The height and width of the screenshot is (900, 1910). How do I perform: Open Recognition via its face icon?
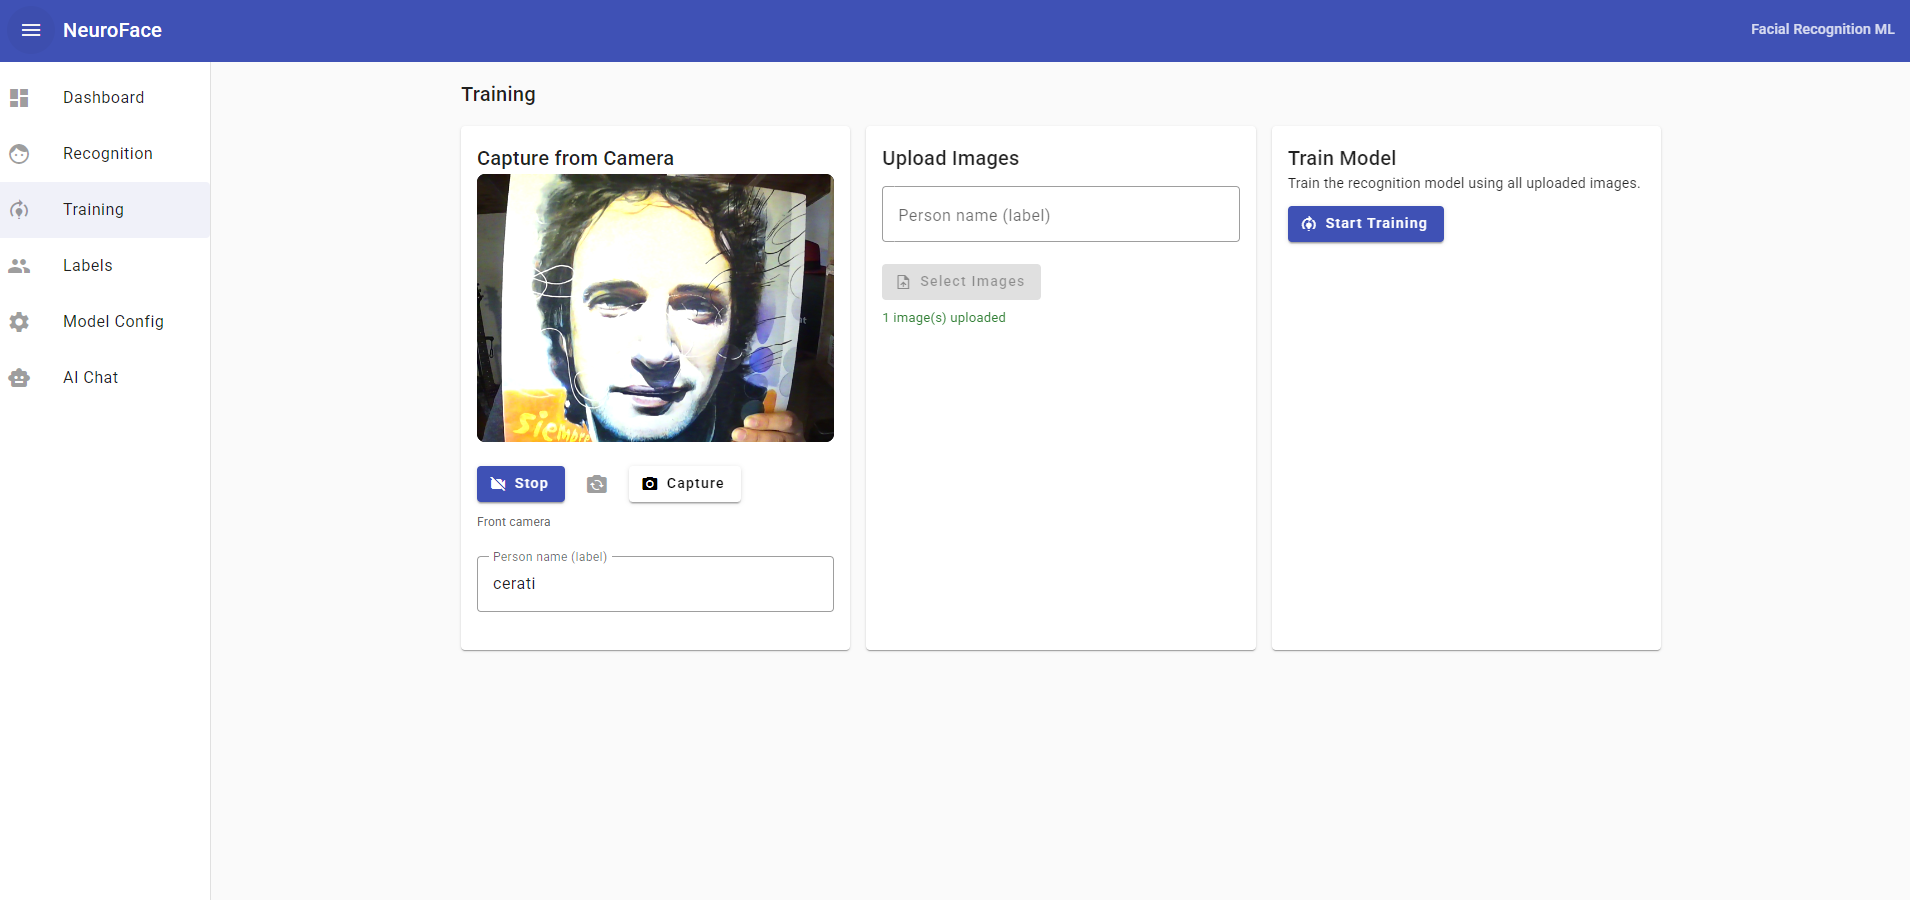click(x=20, y=153)
